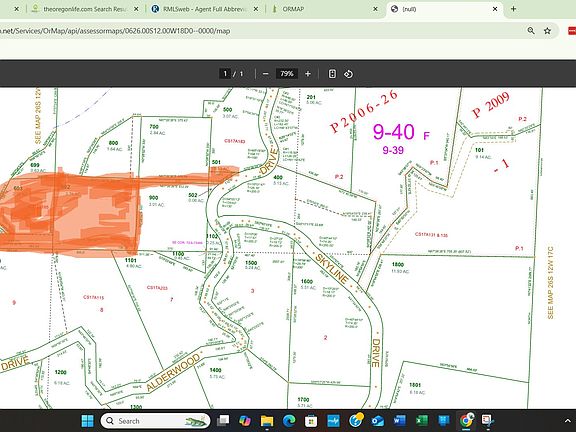Viewport: 576px width, 432px height.
Task: Show hidden system tray icons
Action: [x=568, y=421]
